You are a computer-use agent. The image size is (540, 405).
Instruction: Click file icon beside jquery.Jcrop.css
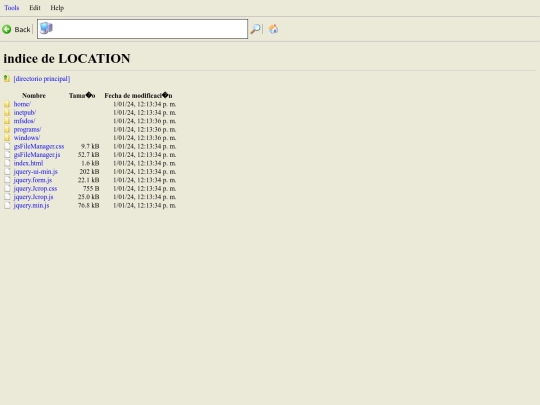click(x=7, y=188)
